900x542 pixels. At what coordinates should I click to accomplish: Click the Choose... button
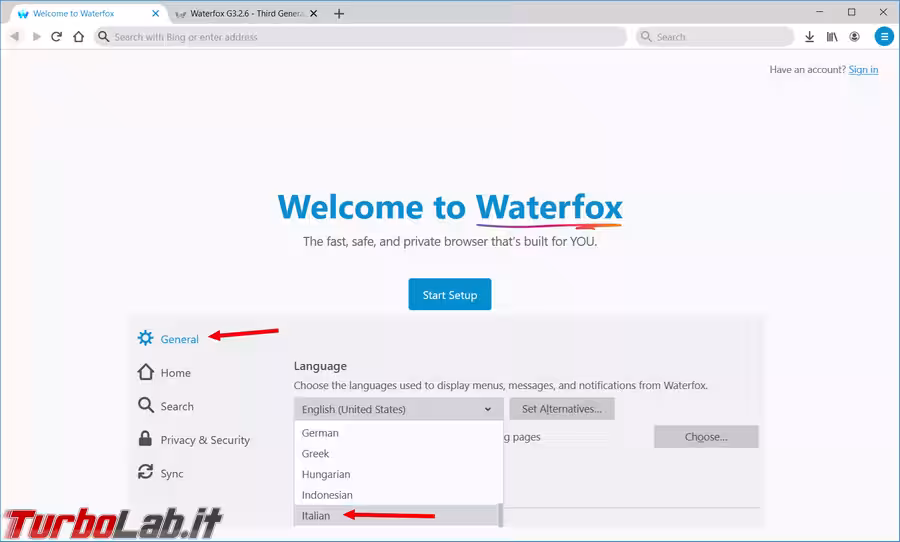706,437
